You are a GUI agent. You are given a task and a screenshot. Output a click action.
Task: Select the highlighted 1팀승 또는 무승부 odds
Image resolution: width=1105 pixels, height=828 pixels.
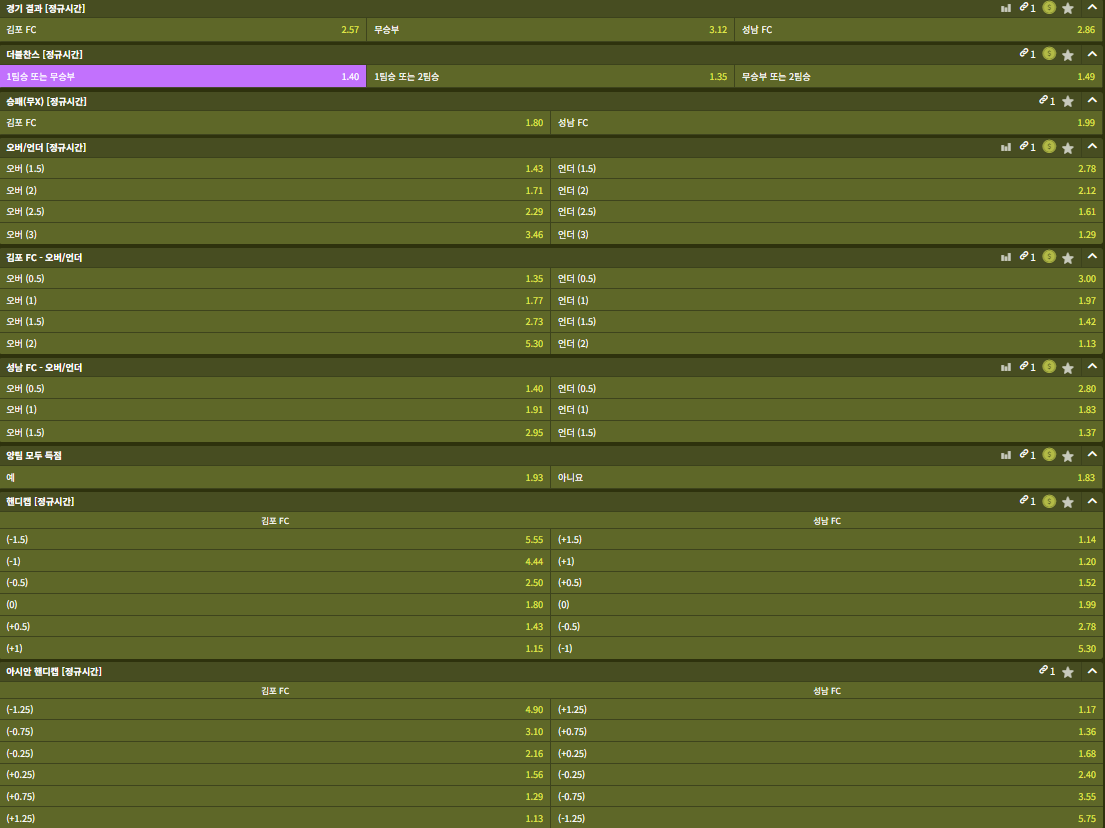point(183,77)
